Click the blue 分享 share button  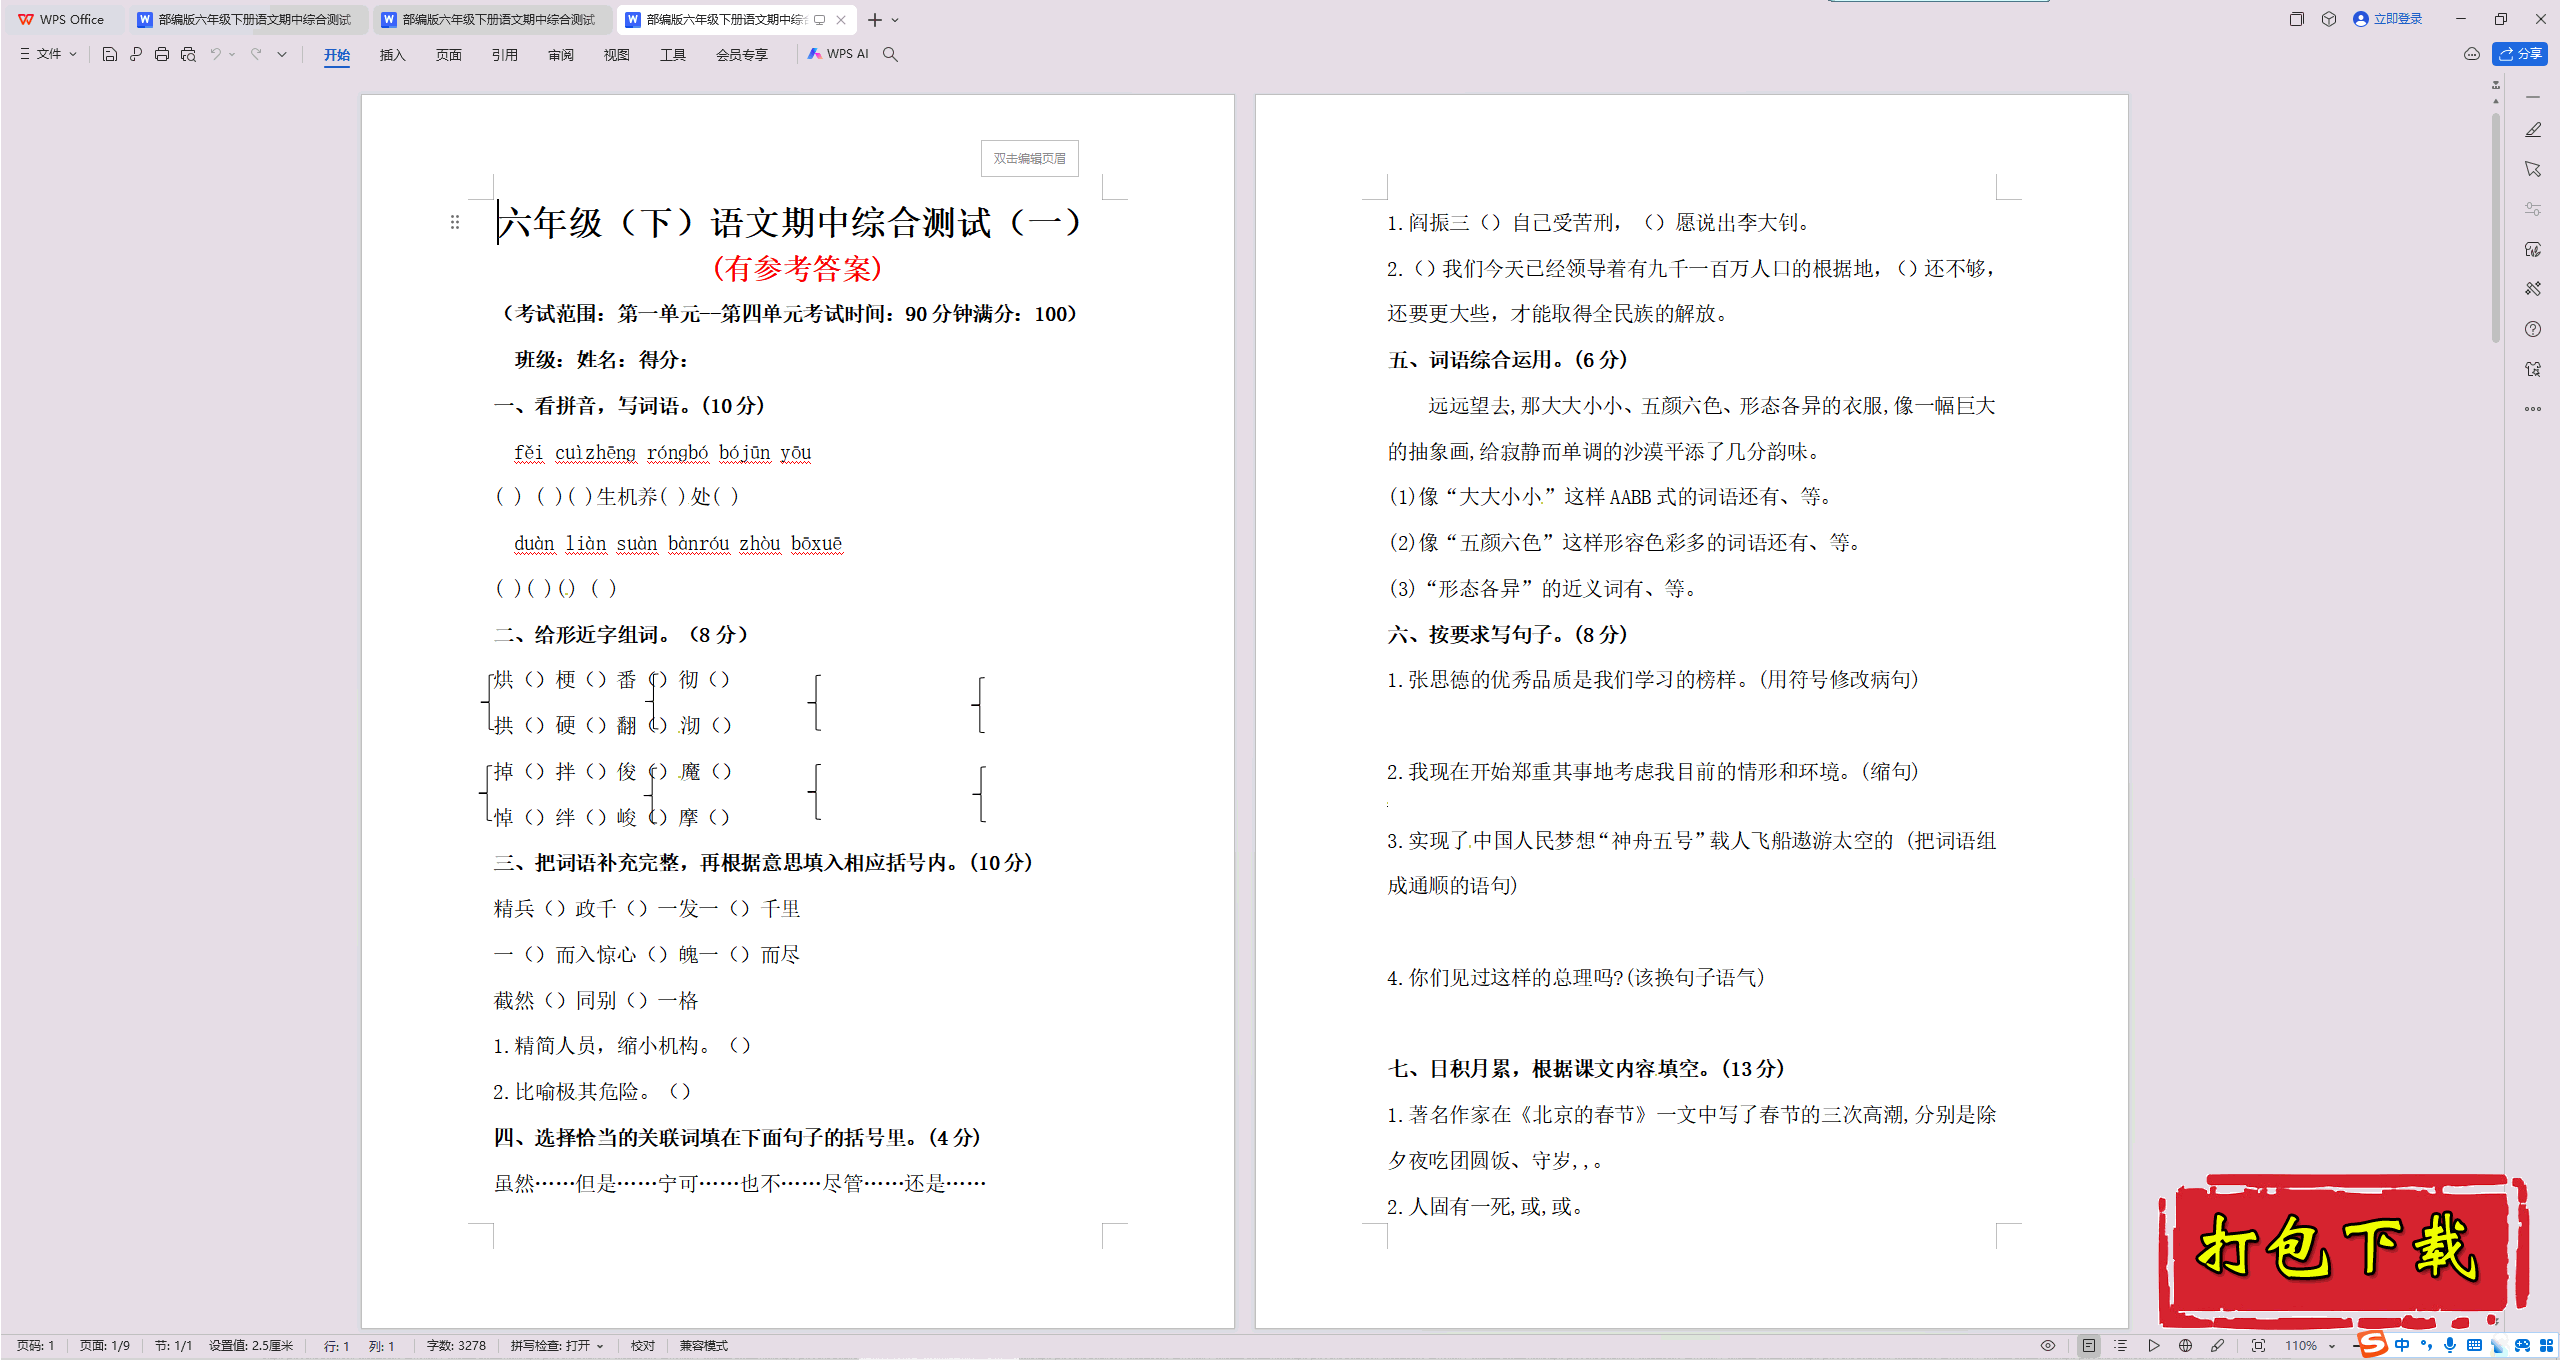2520,54
